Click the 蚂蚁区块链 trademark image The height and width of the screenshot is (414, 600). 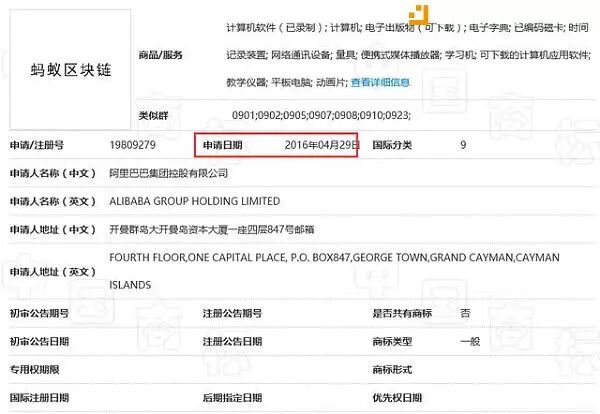[x=70, y=70]
